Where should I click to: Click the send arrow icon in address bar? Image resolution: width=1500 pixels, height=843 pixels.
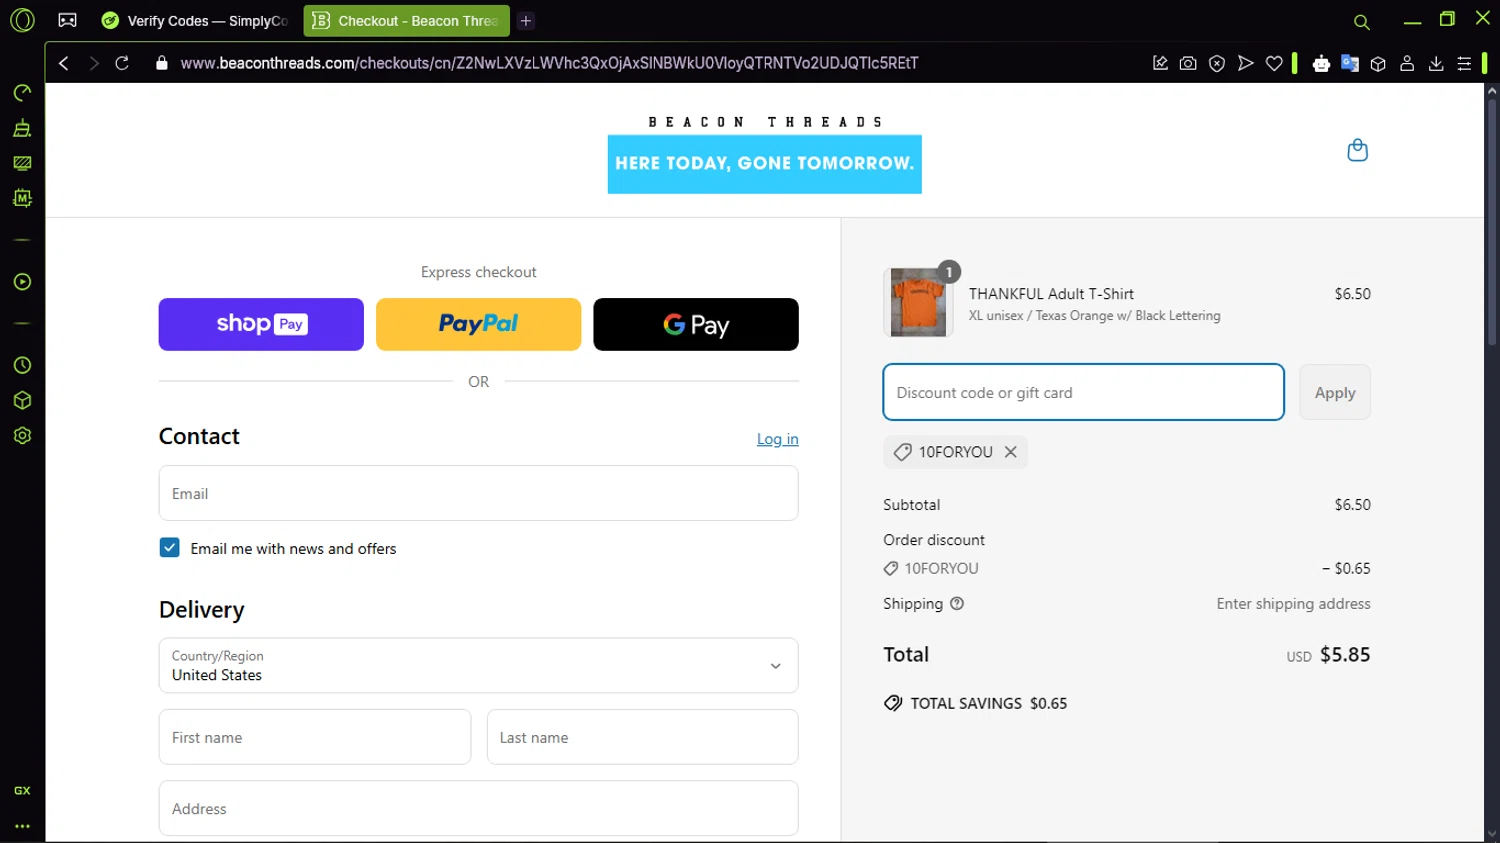1245,63
